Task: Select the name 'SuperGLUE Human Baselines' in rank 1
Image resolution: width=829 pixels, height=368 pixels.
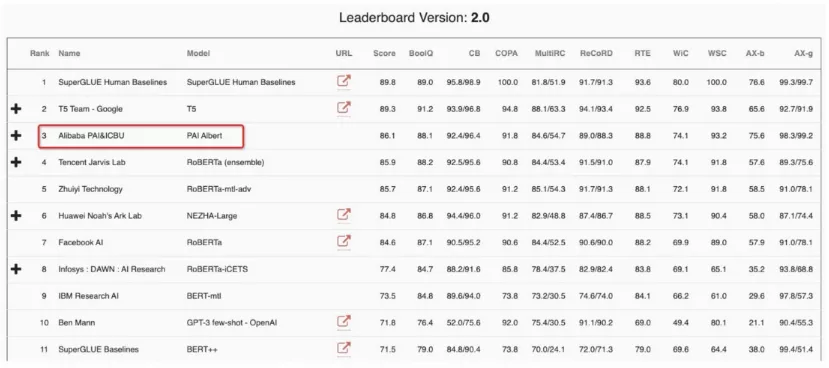Action: pos(113,82)
